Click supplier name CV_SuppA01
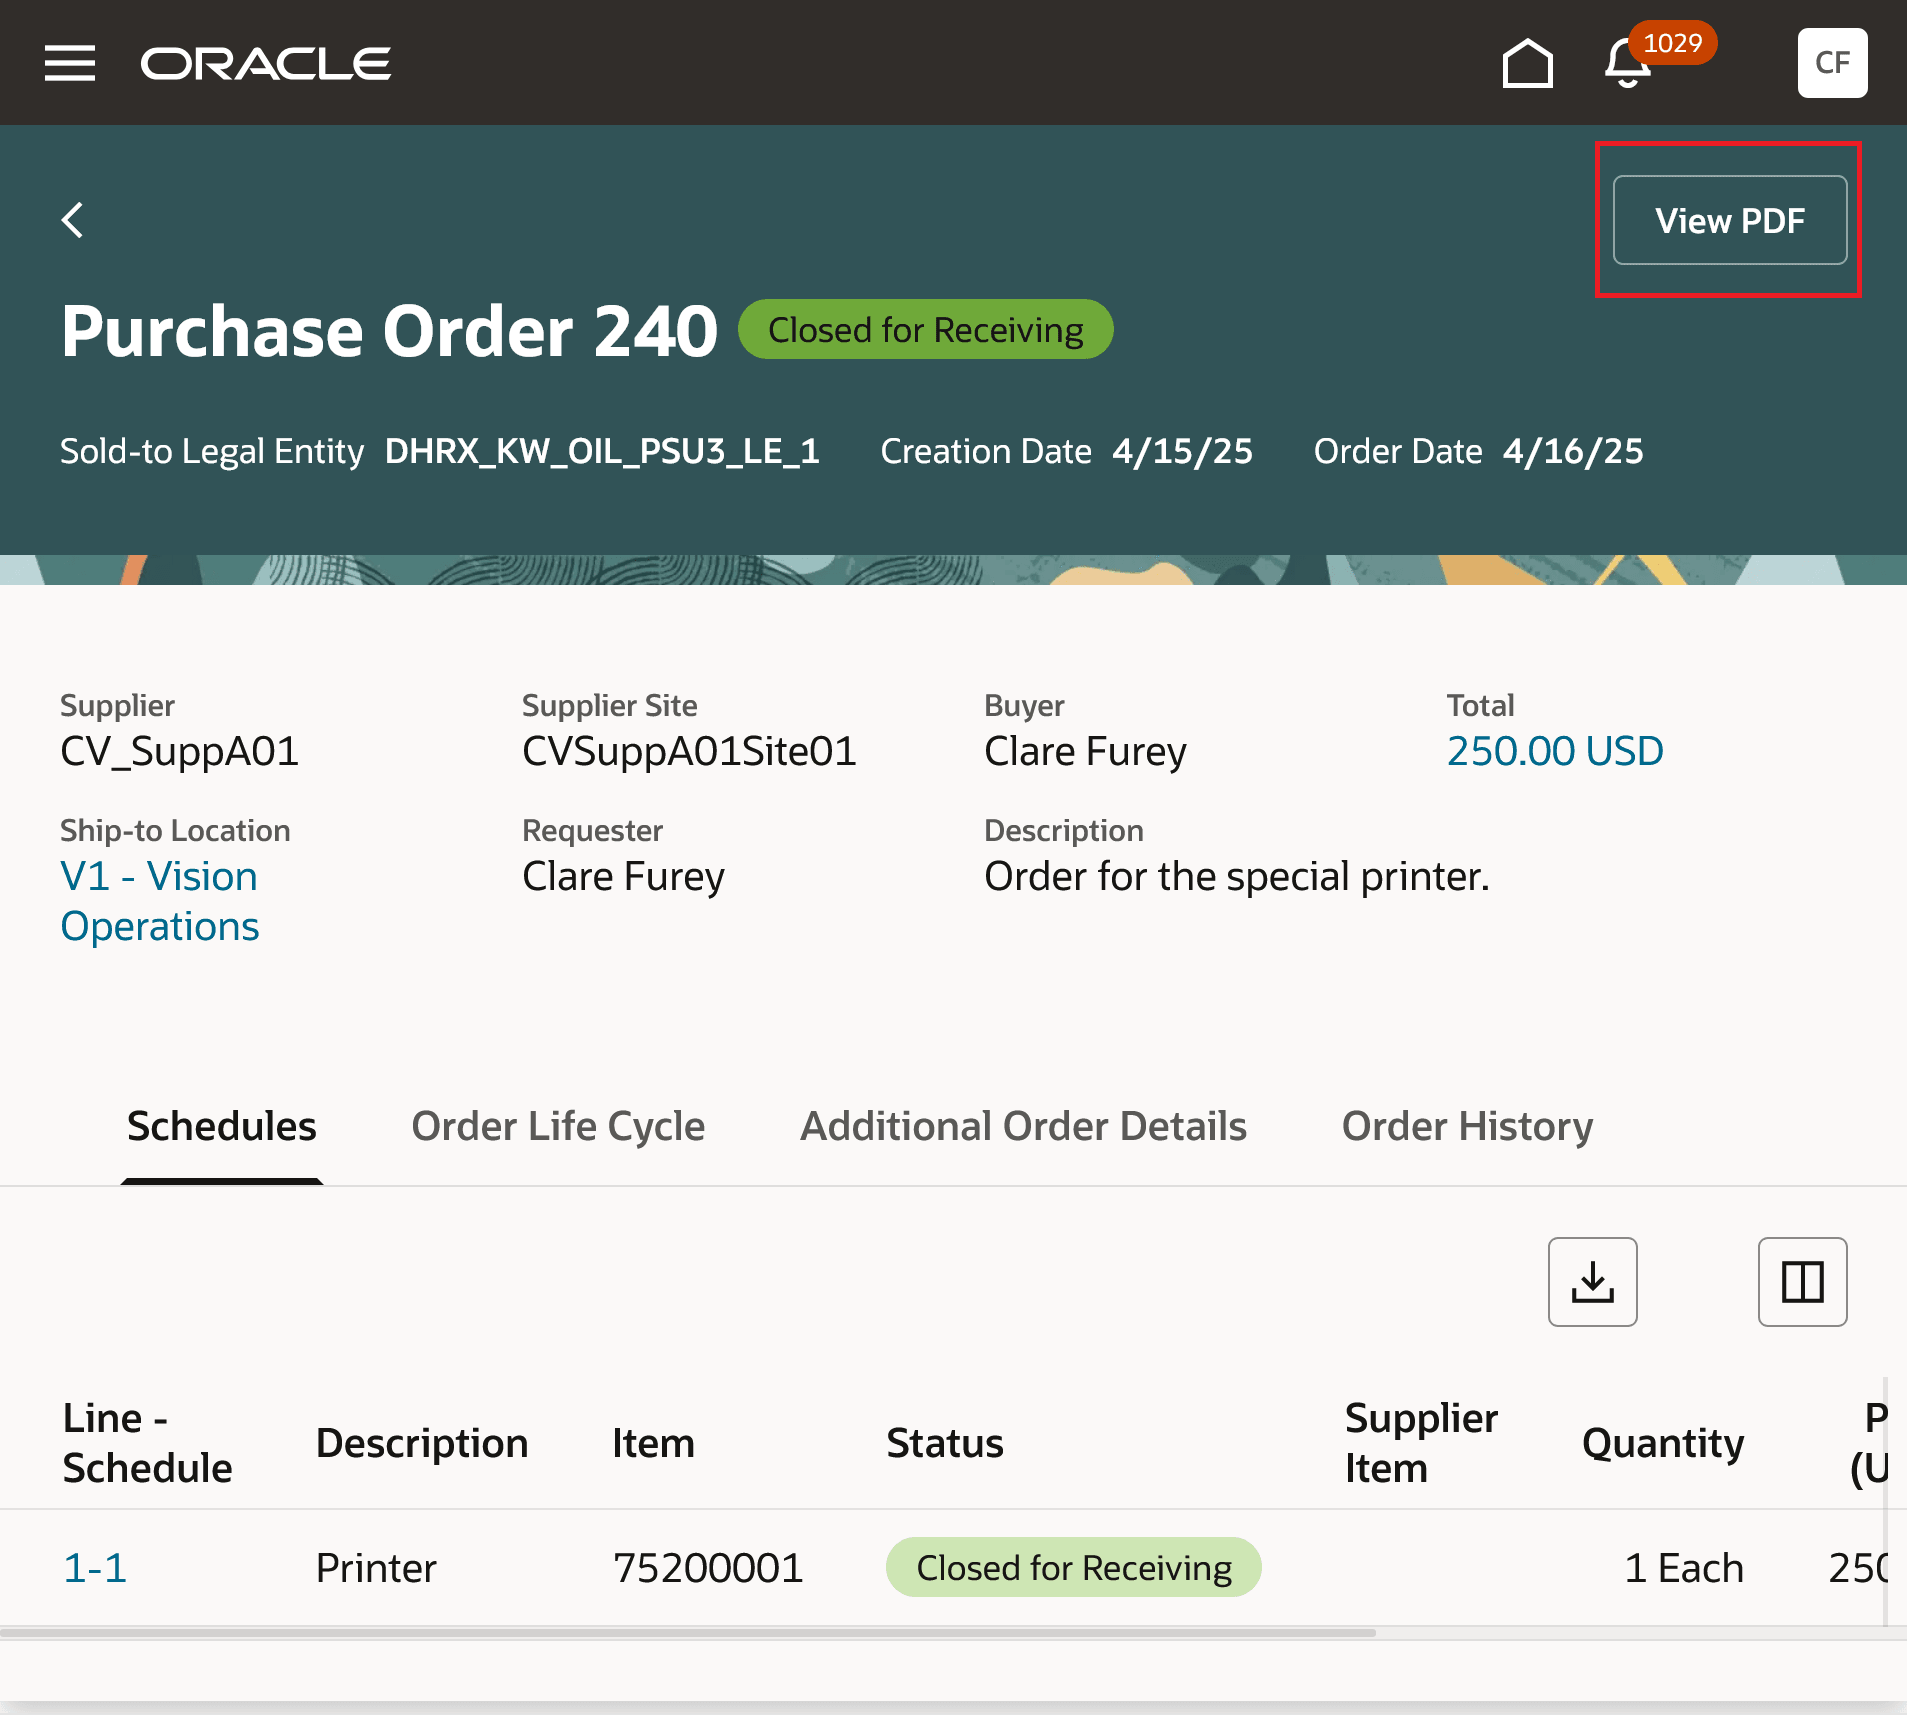 point(180,751)
